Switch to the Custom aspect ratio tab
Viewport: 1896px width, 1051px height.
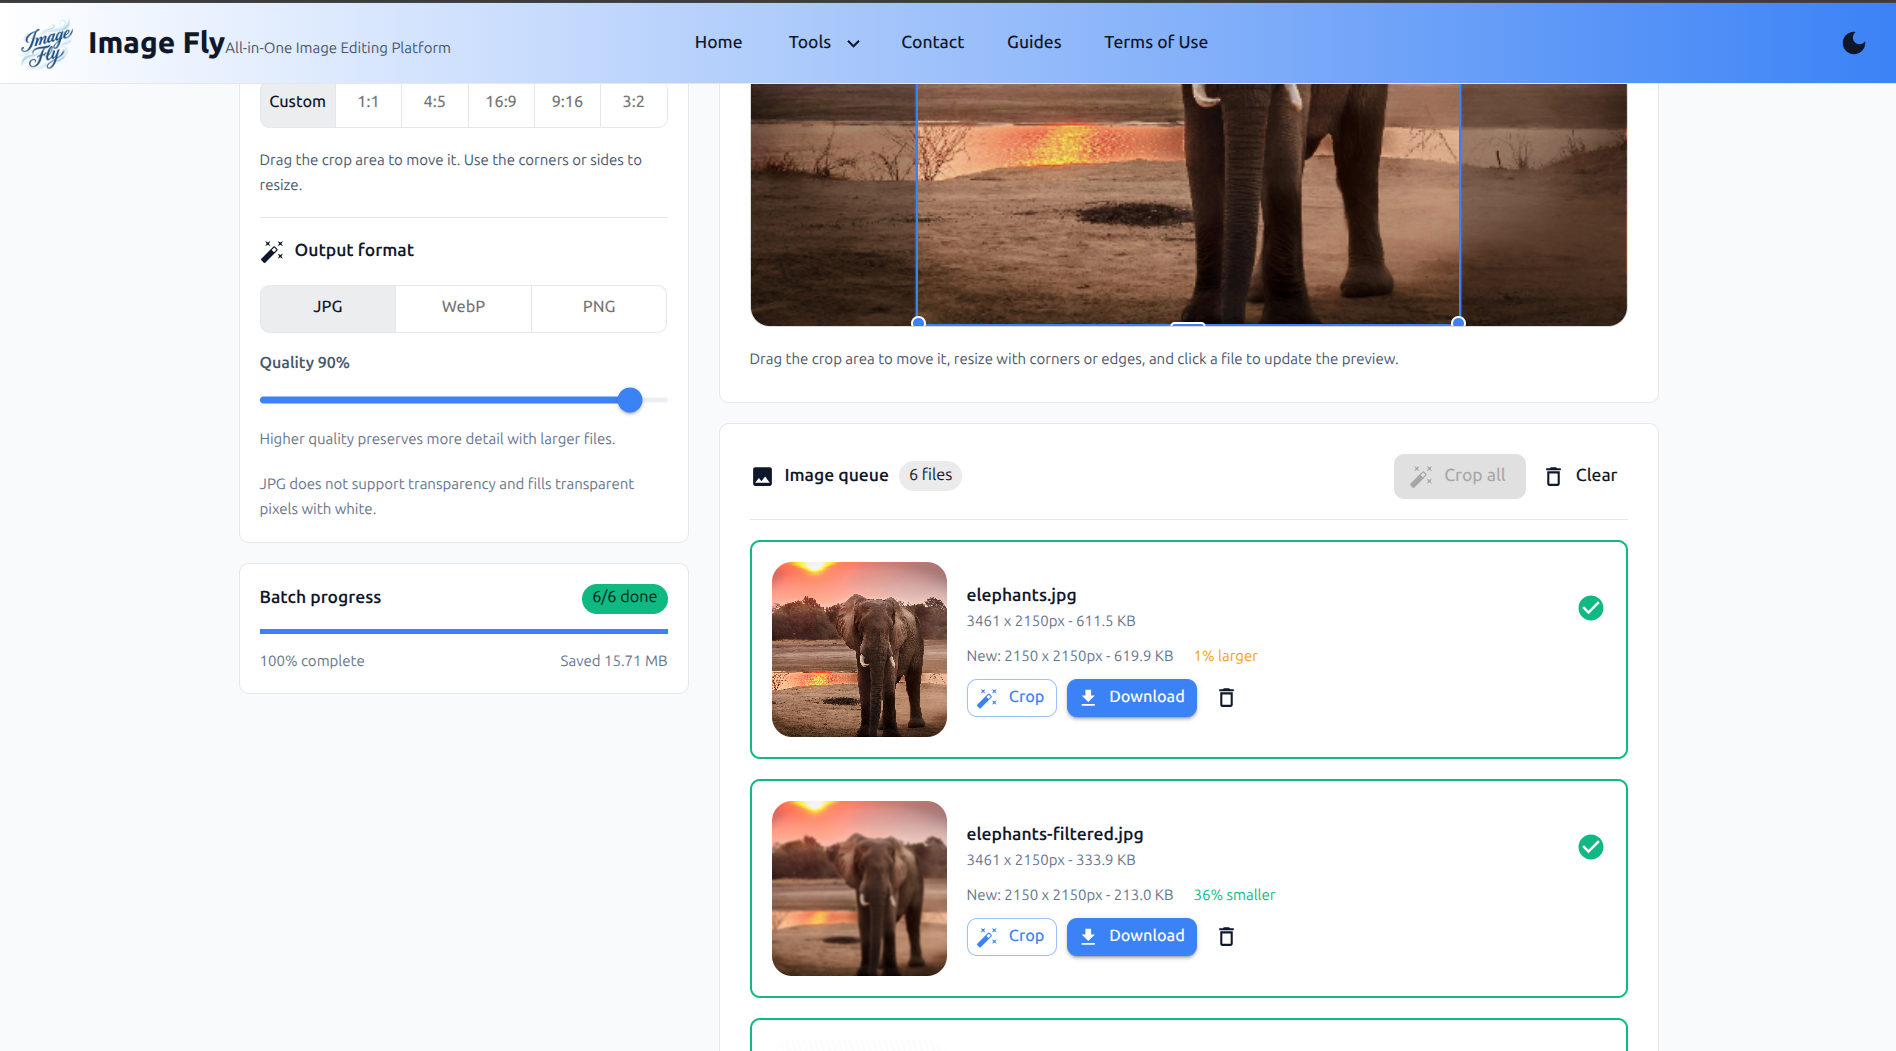[x=297, y=101]
